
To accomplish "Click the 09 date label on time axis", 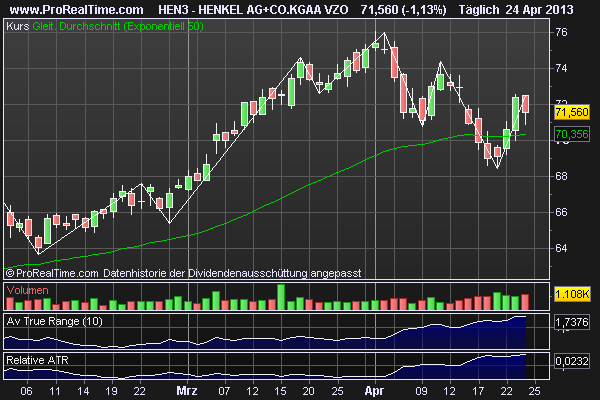I will (421, 391).
